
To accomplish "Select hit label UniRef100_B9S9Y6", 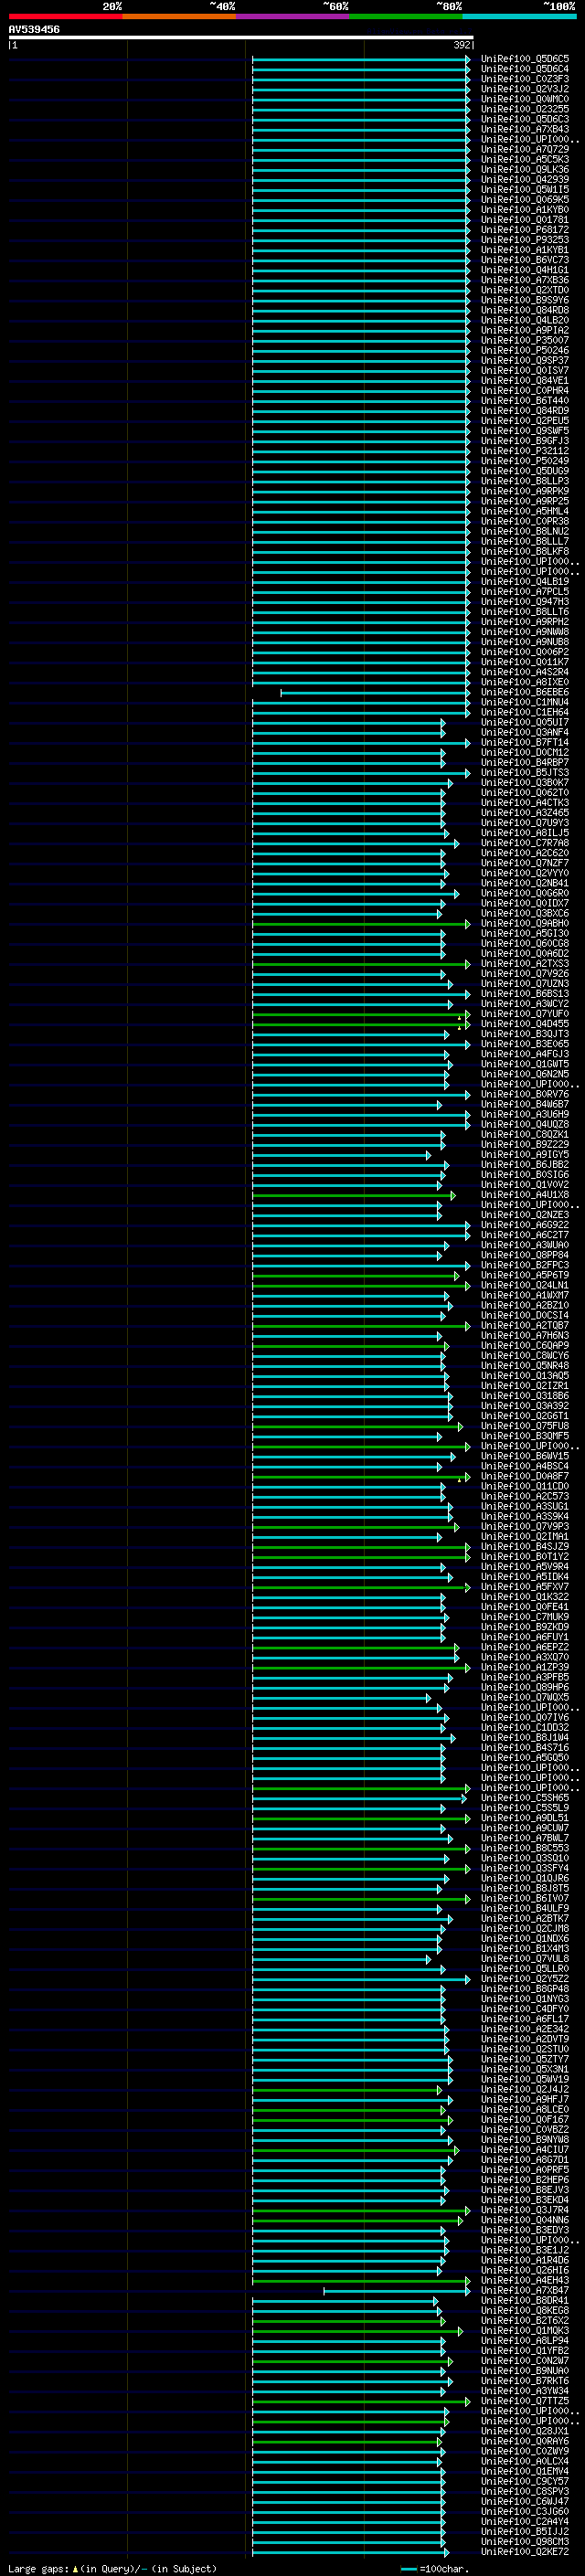I will (525, 300).
